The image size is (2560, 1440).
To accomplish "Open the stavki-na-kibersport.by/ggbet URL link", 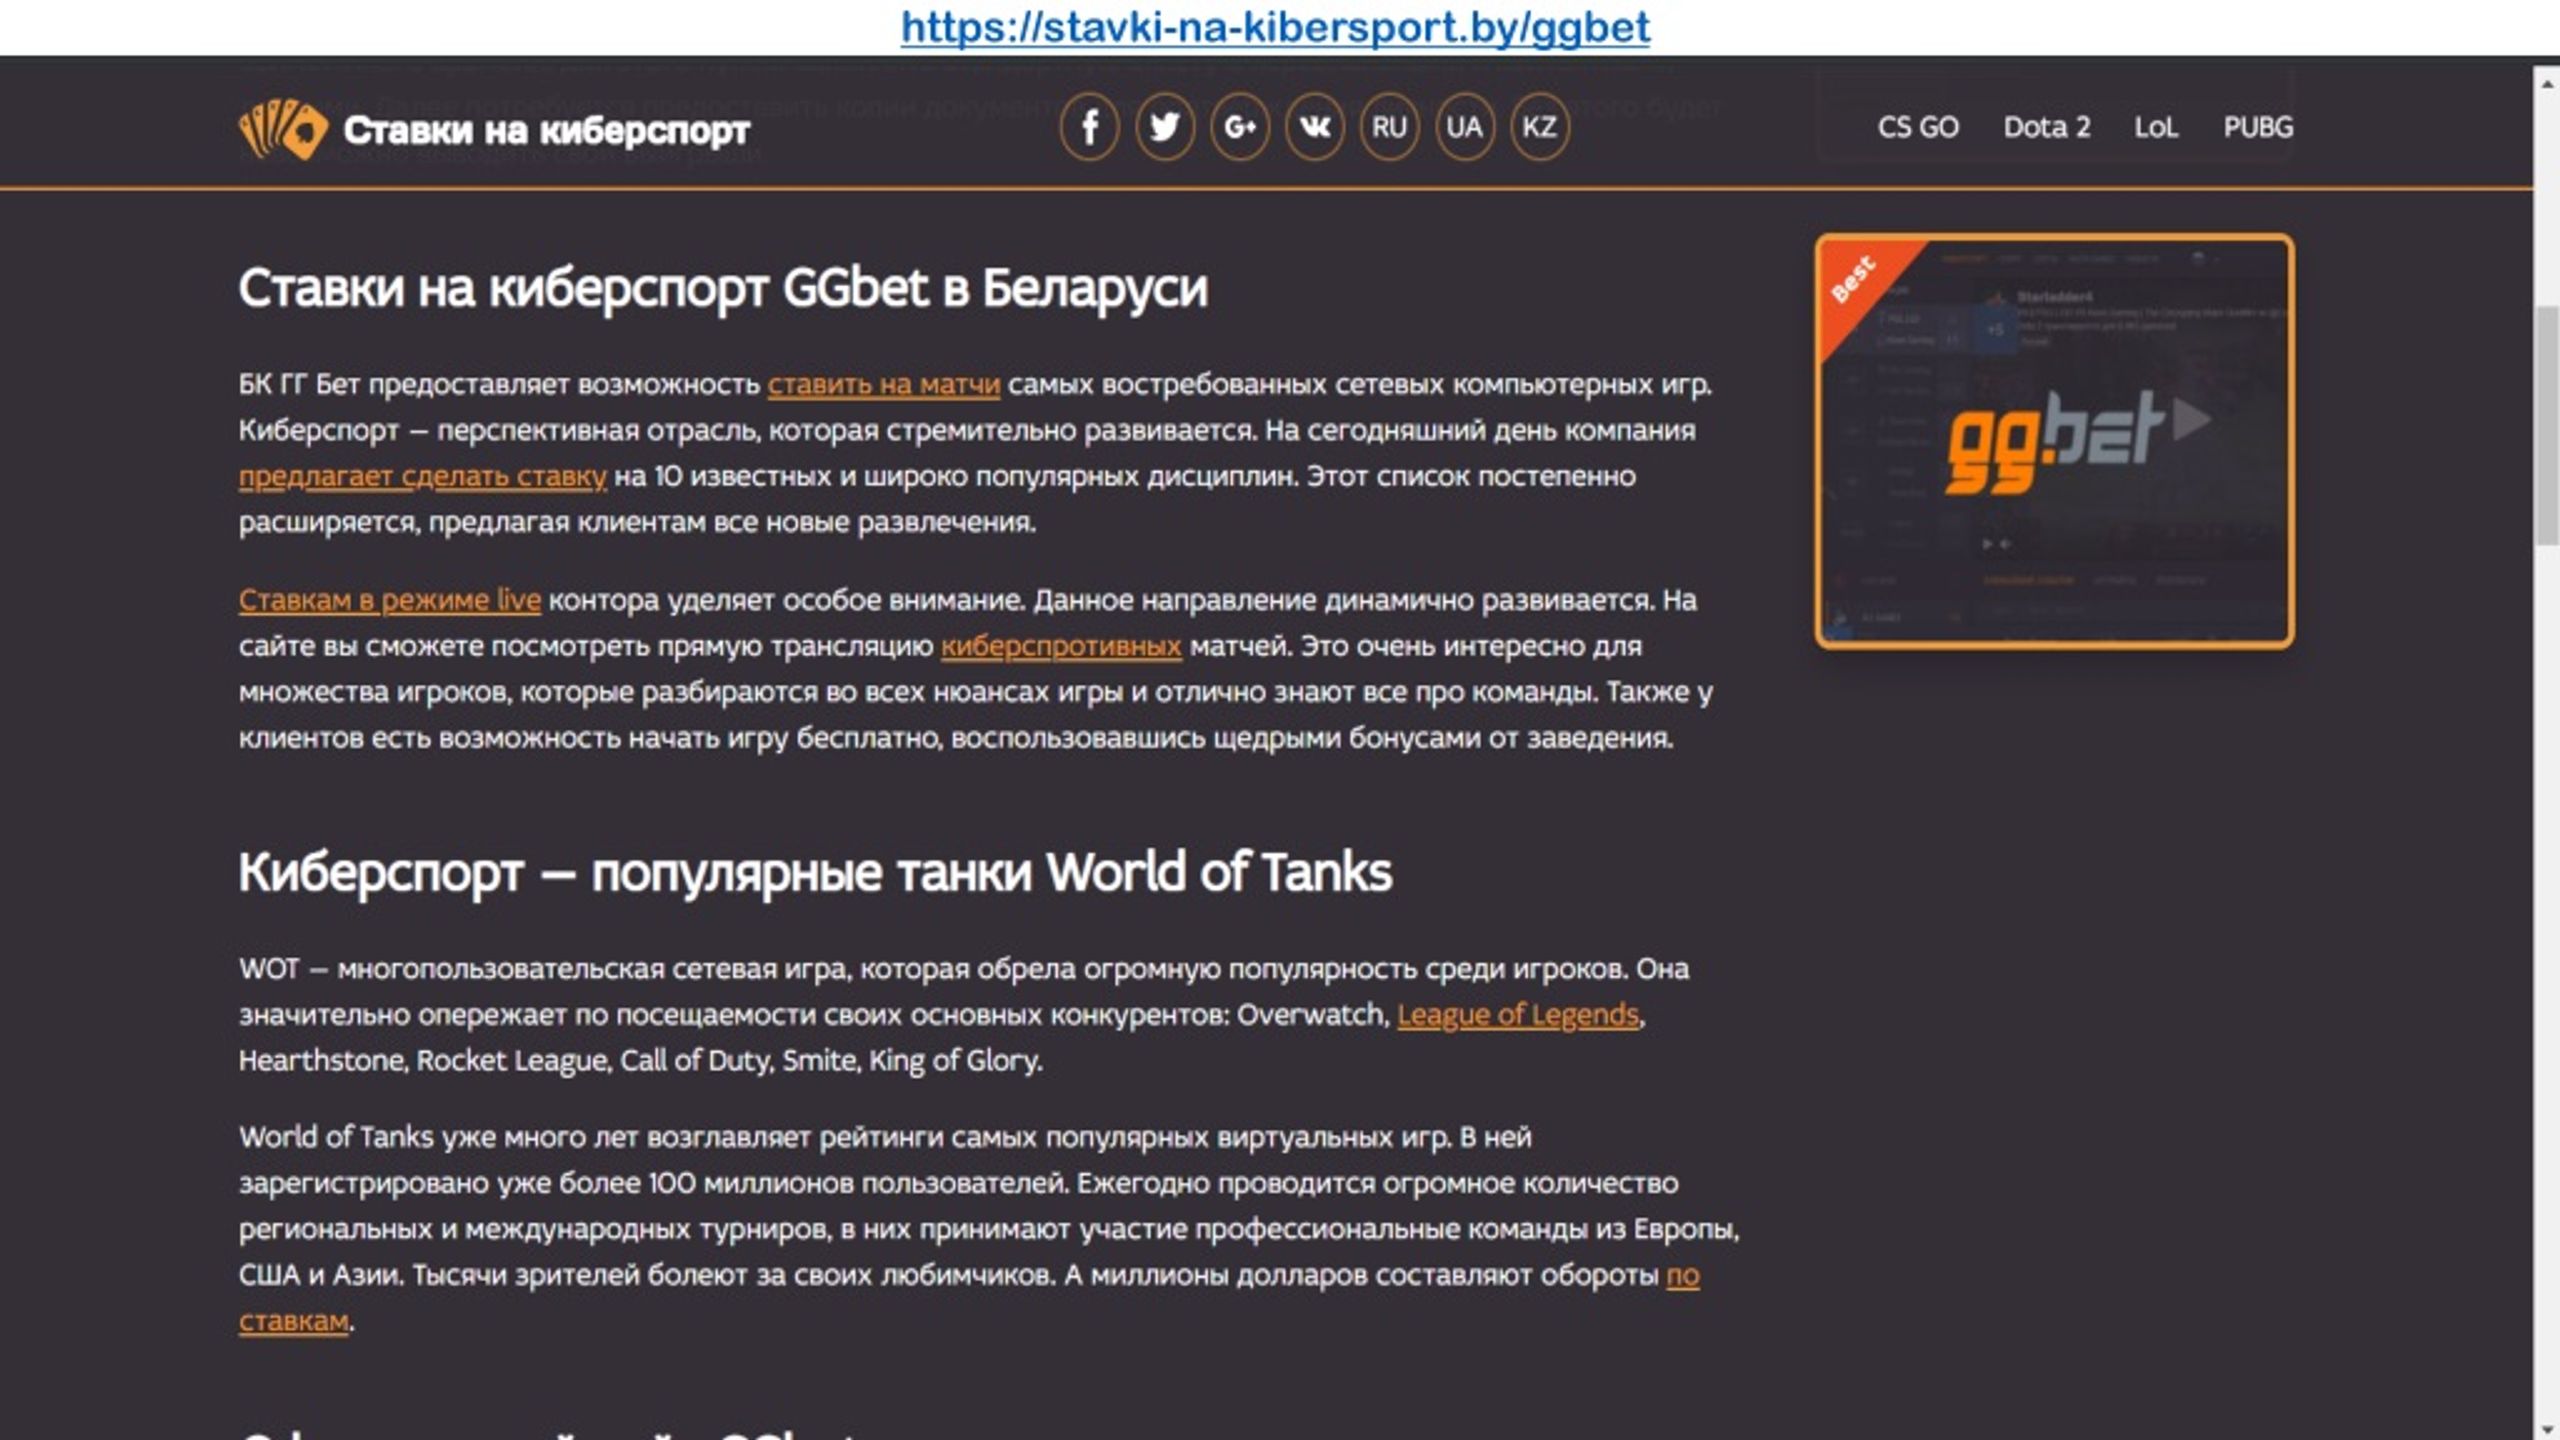I will [x=1275, y=27].
